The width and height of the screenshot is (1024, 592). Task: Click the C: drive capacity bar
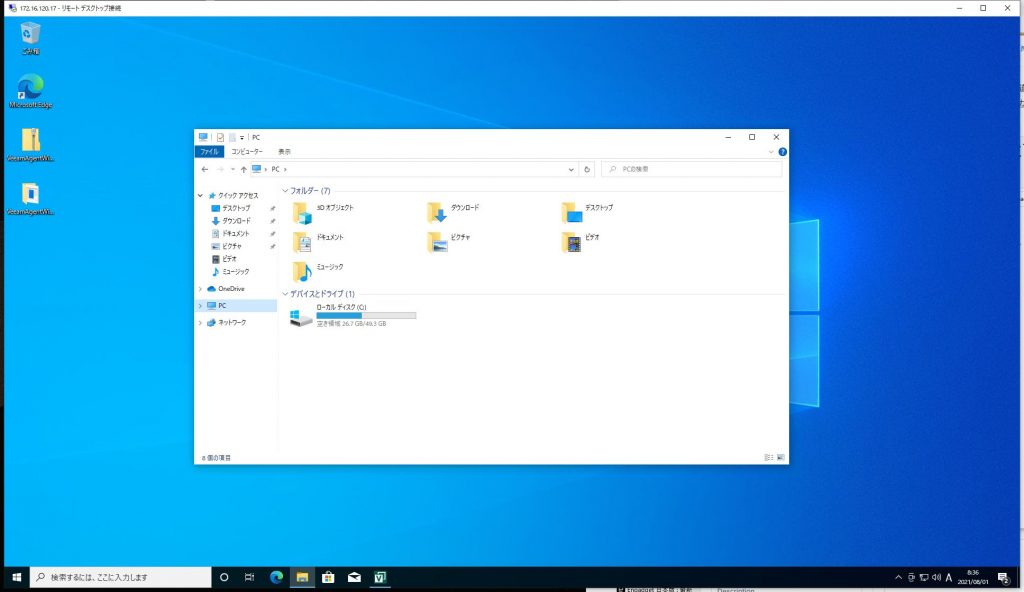366,316
